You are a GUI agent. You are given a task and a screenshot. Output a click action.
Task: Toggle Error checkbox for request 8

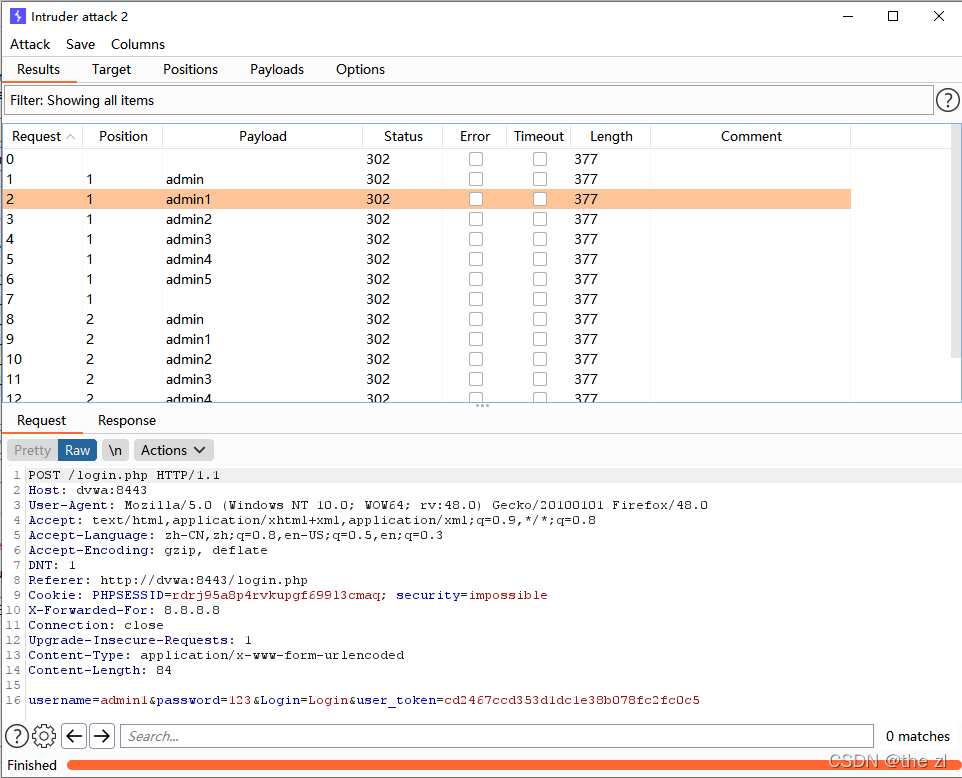point(475,319)
